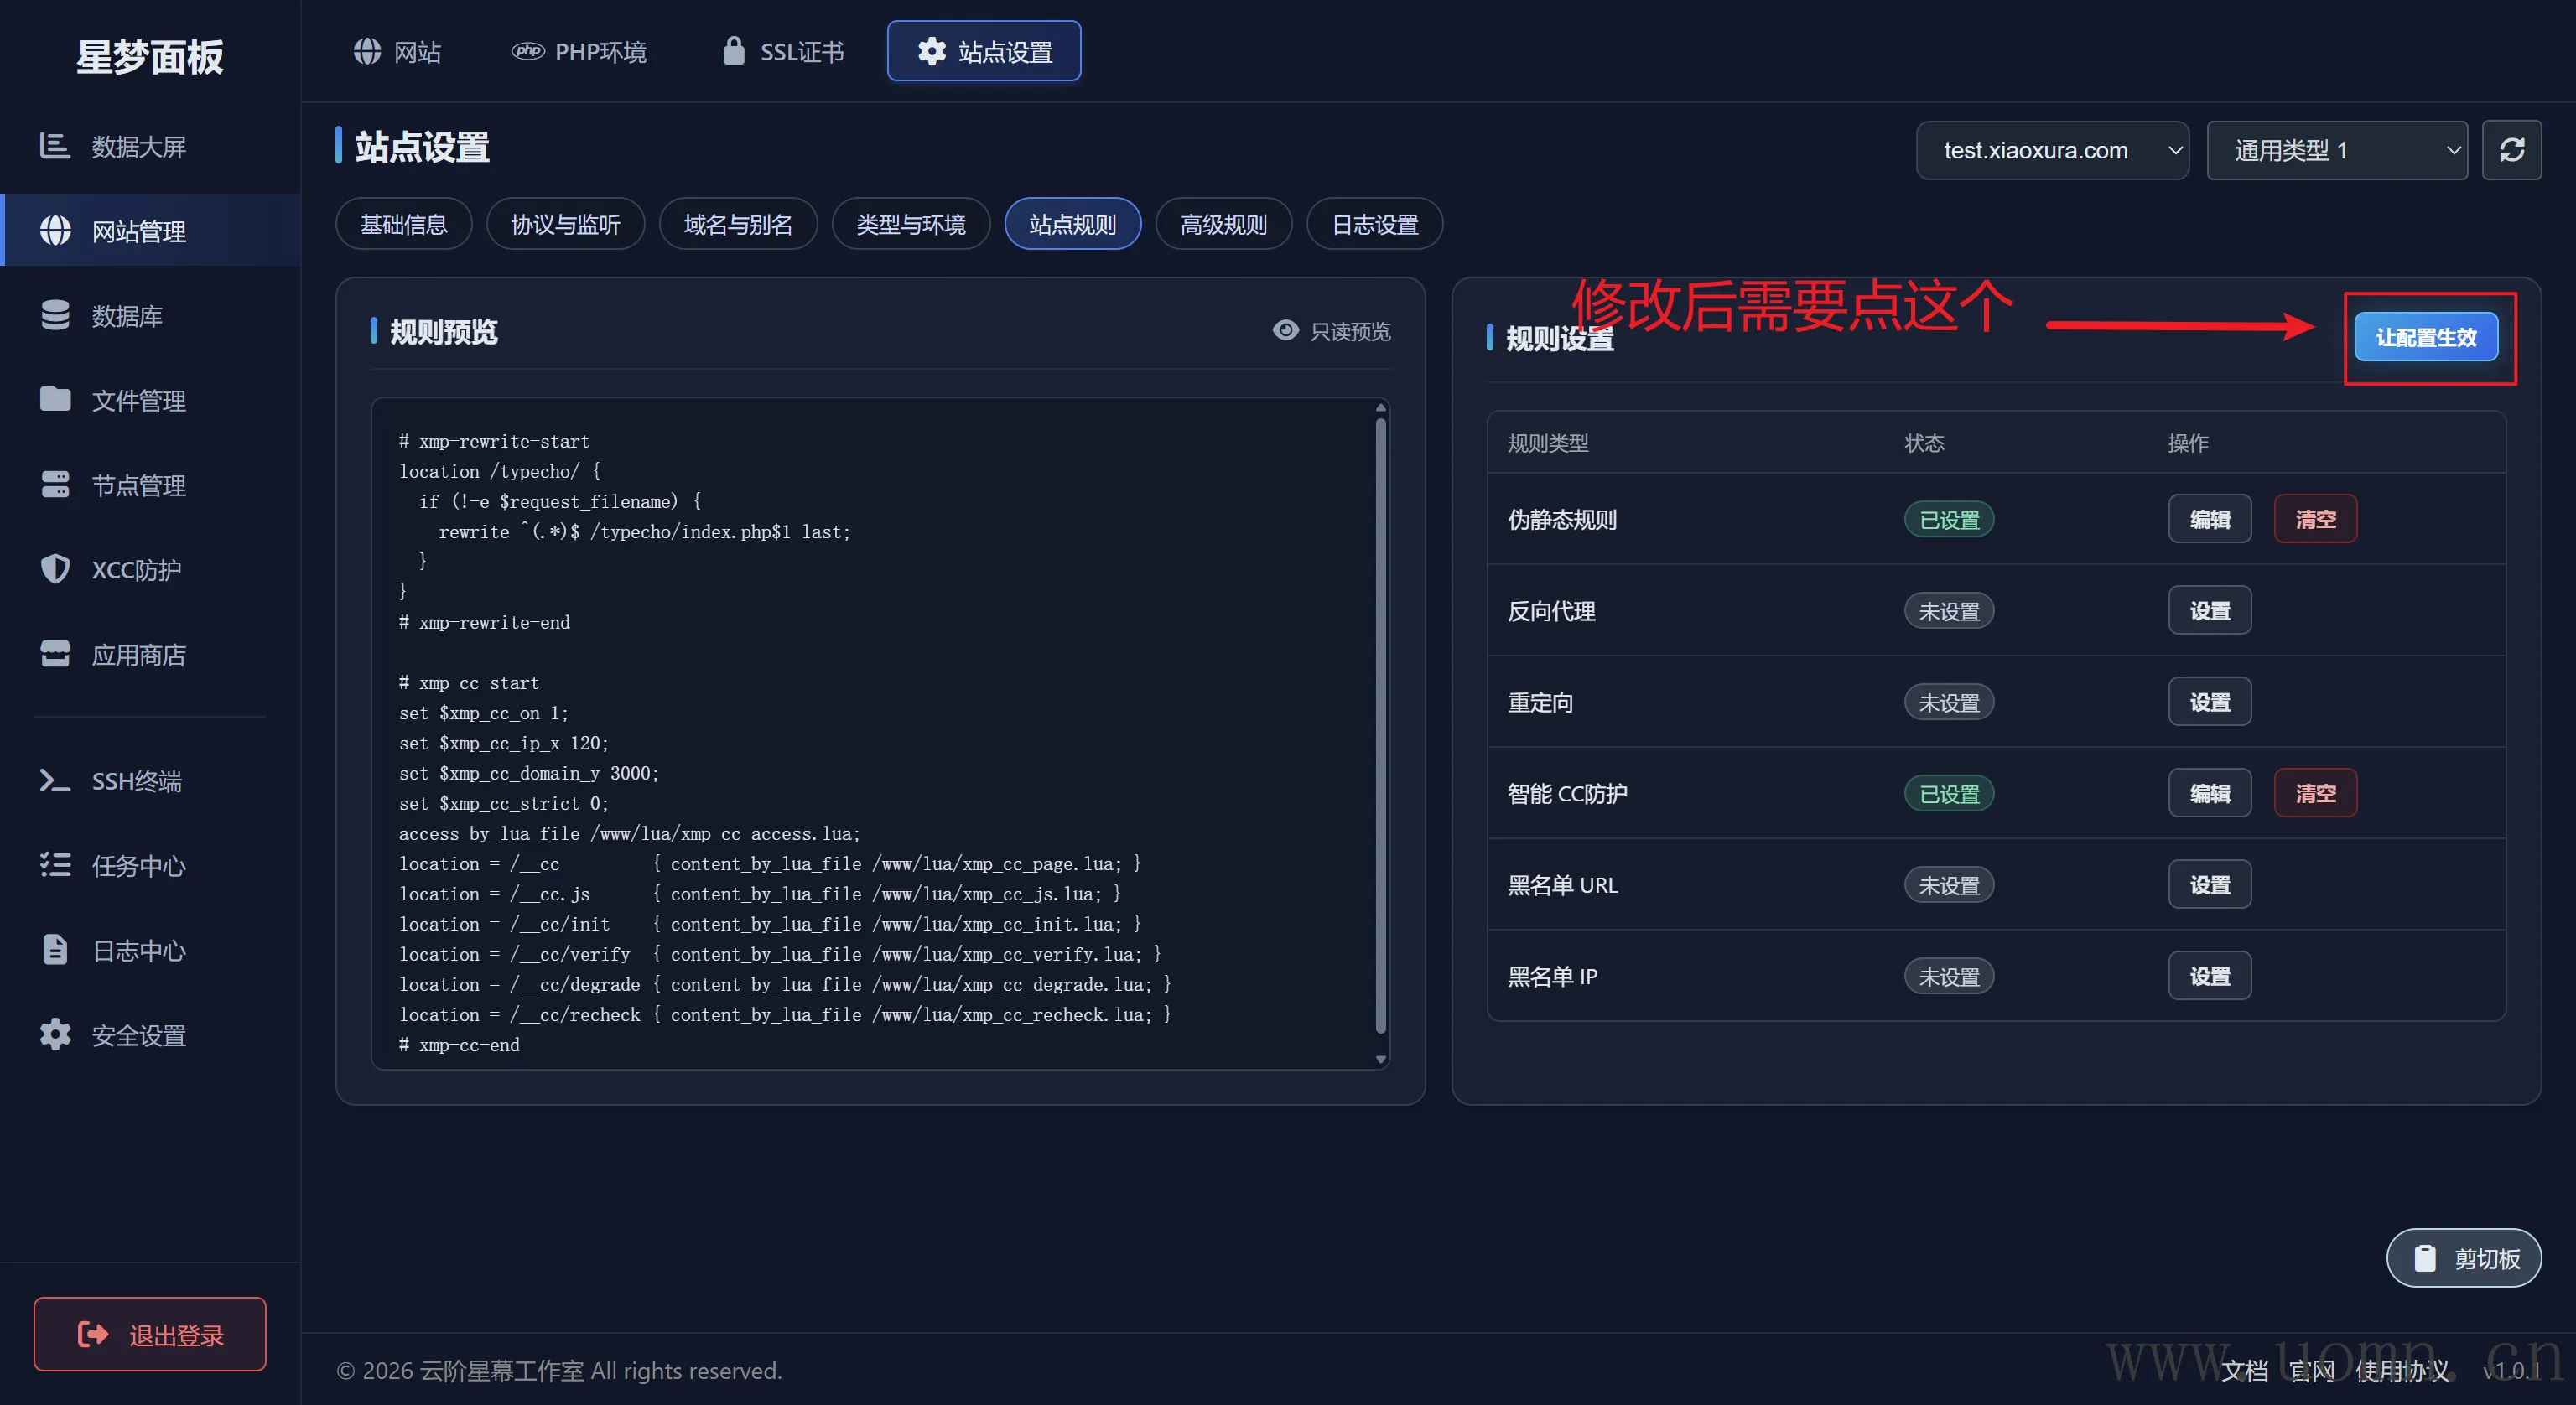Viewport: 2576px width, 1405px height.
Task: Click the data dashboard (数据大屏) sidebar icon
Action: tap(54, 146)
